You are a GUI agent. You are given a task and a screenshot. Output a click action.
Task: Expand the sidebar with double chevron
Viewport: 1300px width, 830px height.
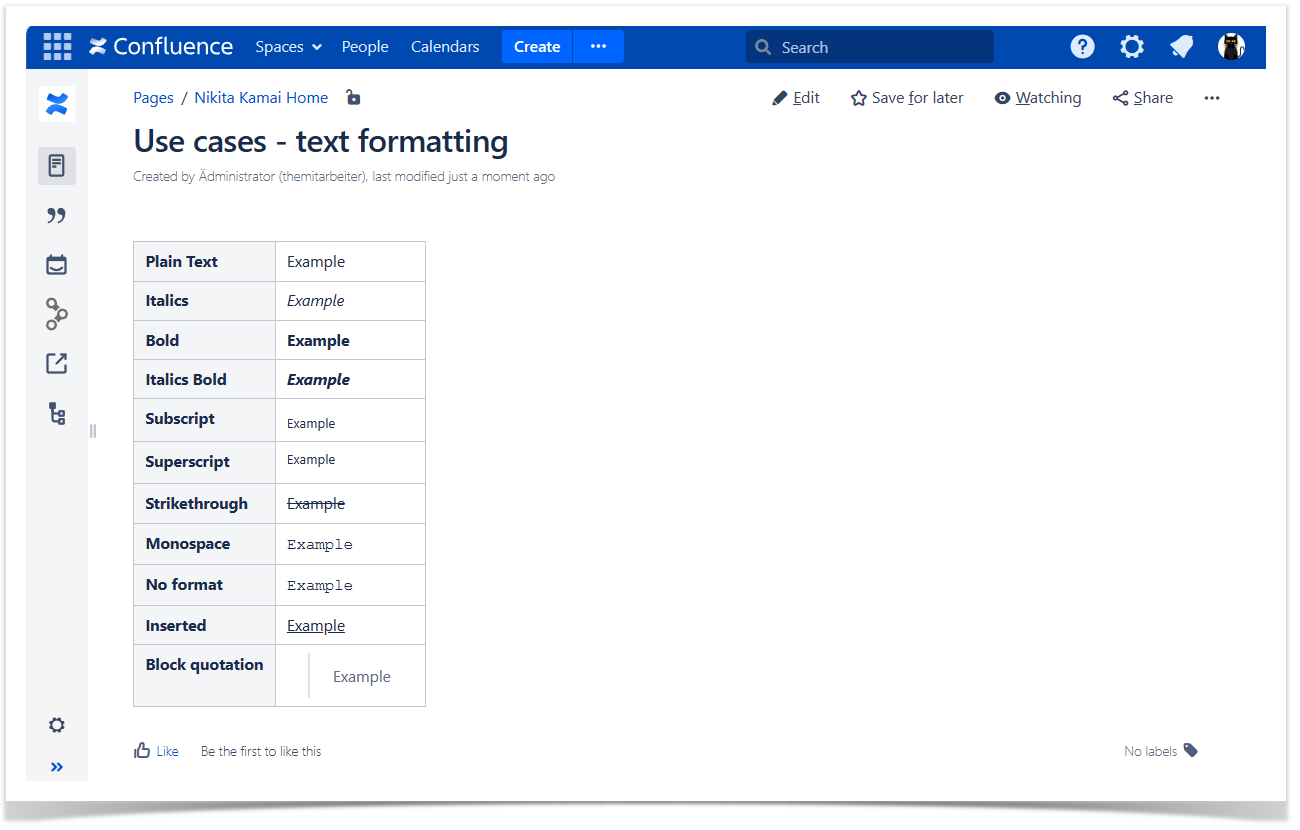[x=57, y=767]
